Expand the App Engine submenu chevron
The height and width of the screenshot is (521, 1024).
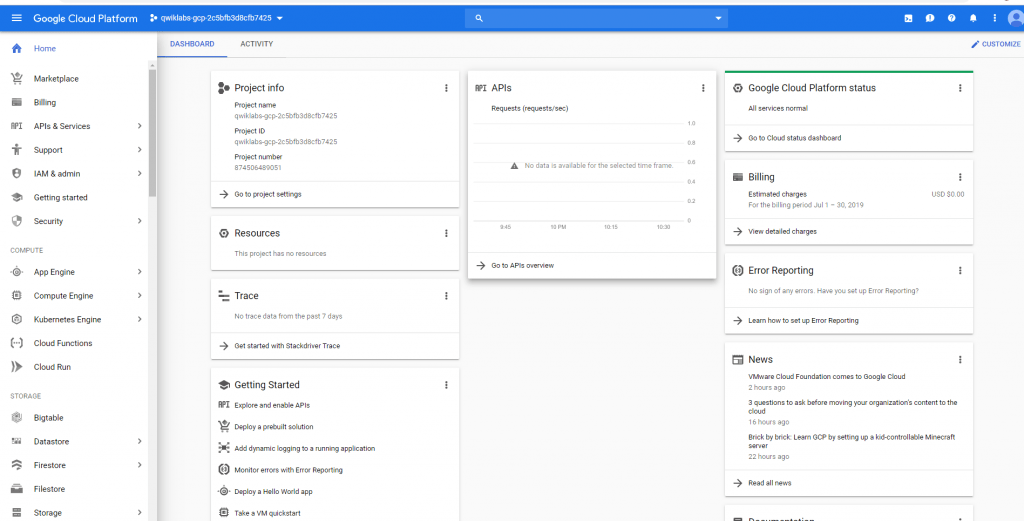(139, 272)
